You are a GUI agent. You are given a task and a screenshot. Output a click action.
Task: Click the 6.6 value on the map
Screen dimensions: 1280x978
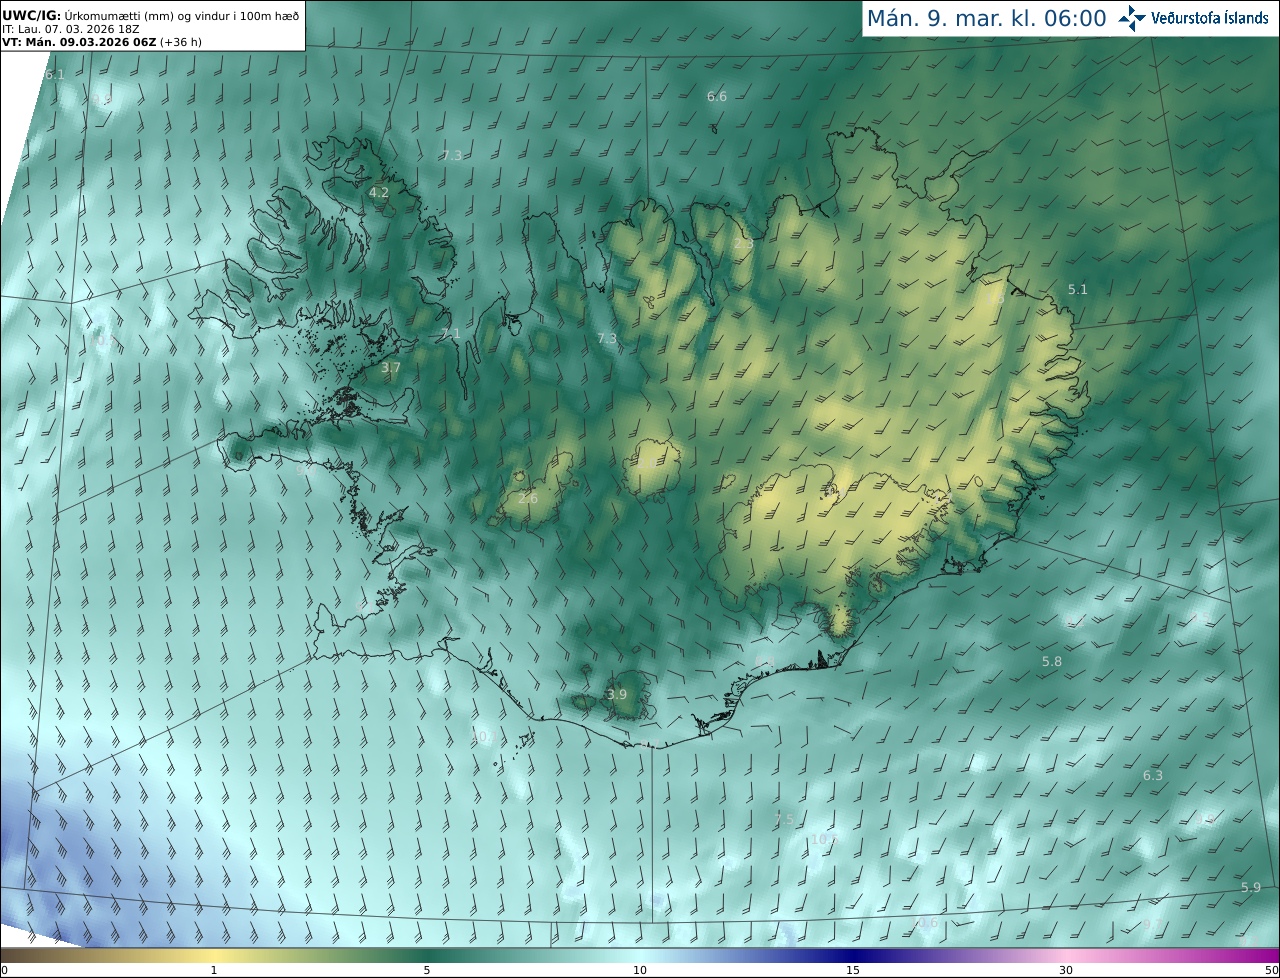click(717, 96)
